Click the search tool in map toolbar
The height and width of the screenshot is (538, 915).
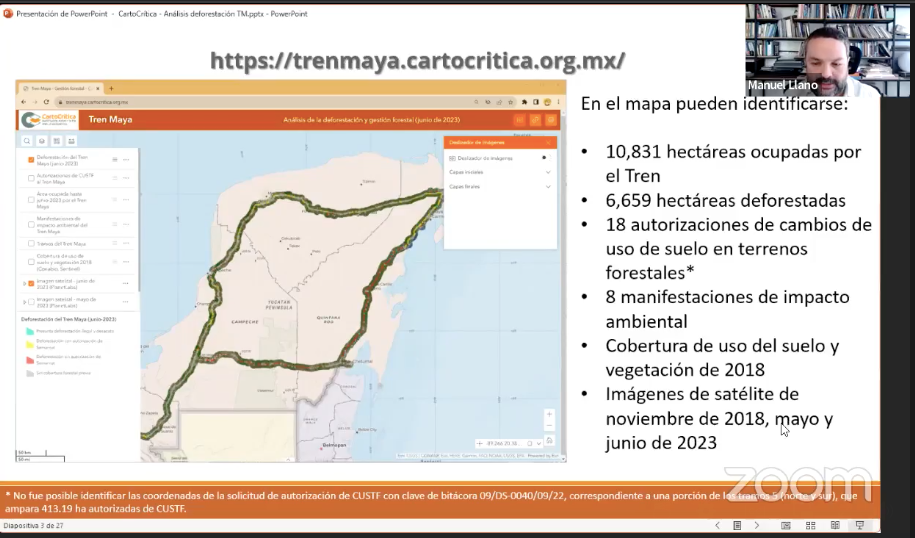[x=27, y=141]
